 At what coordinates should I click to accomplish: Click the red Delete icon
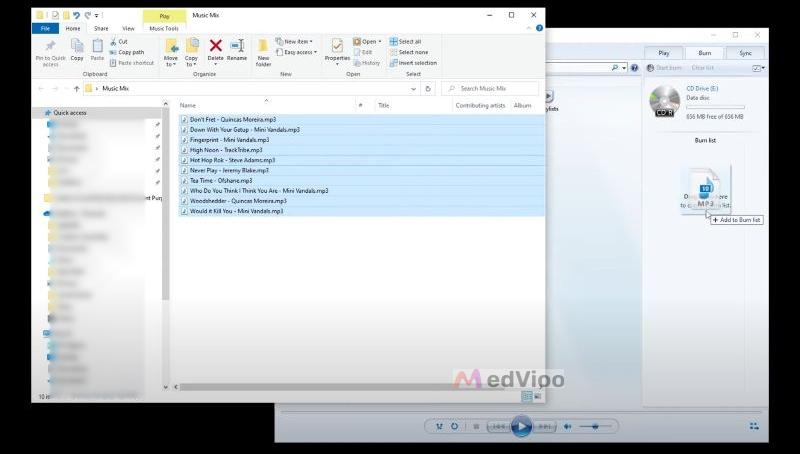216,45
